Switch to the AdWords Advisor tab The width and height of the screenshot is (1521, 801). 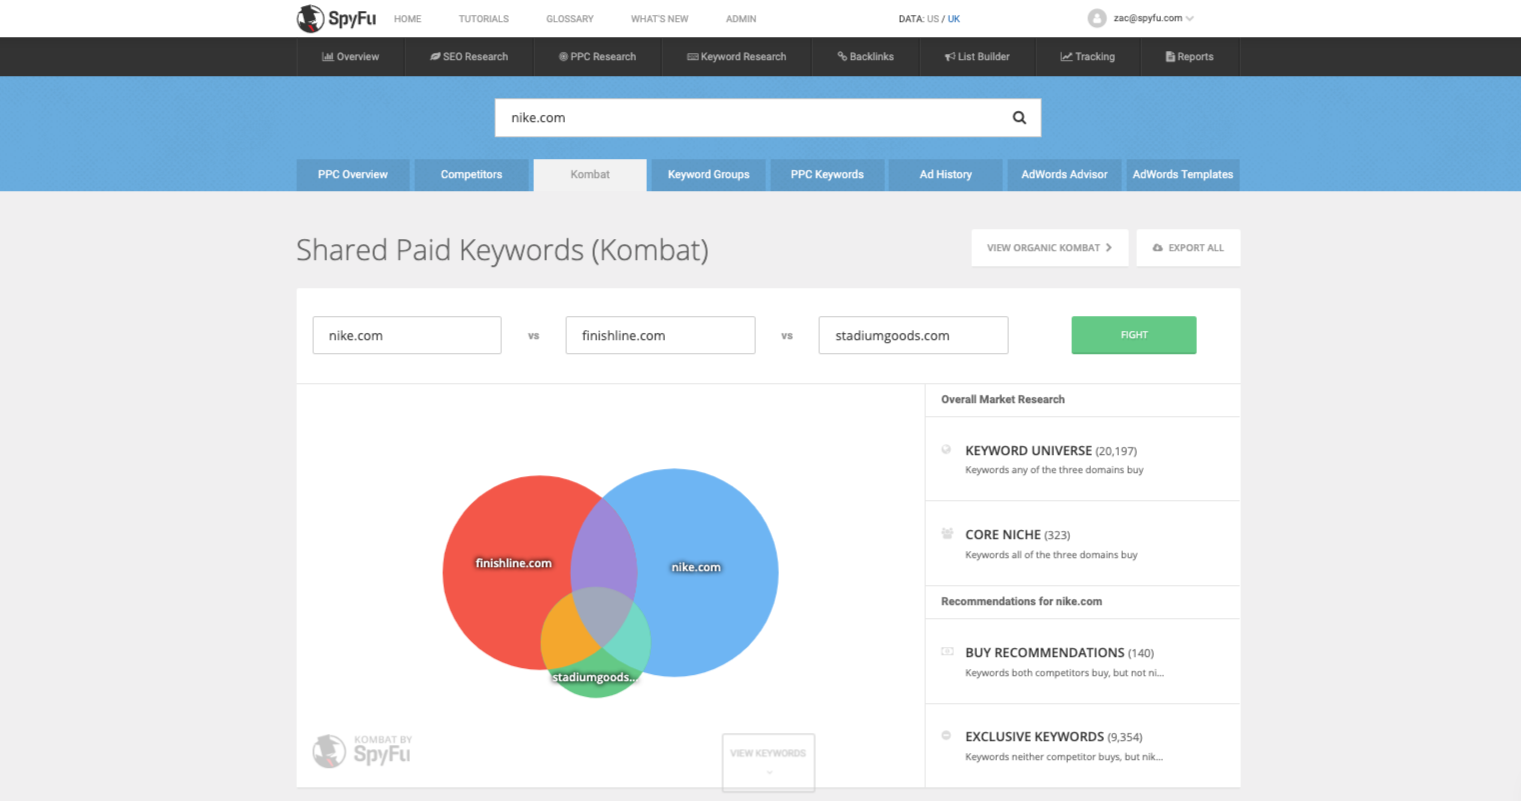coord(1064,174)
